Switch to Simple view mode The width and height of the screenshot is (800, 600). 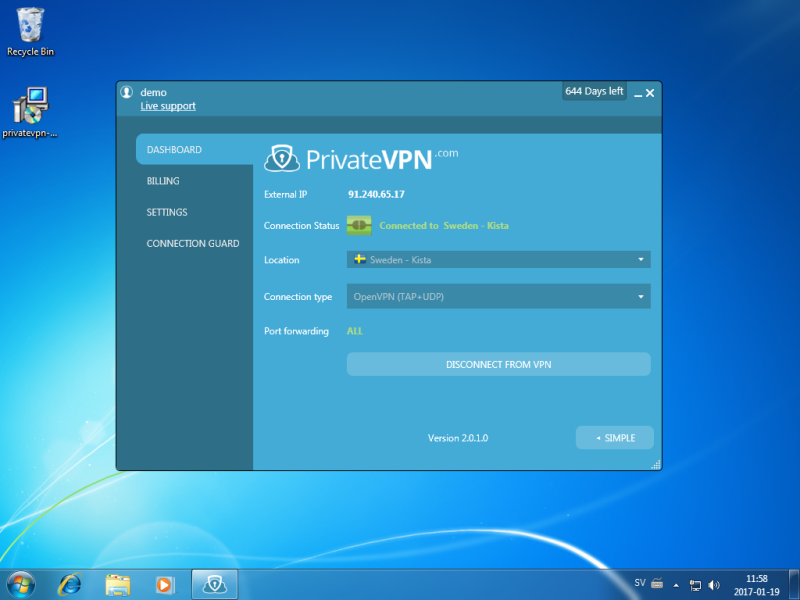click(615, 438)
